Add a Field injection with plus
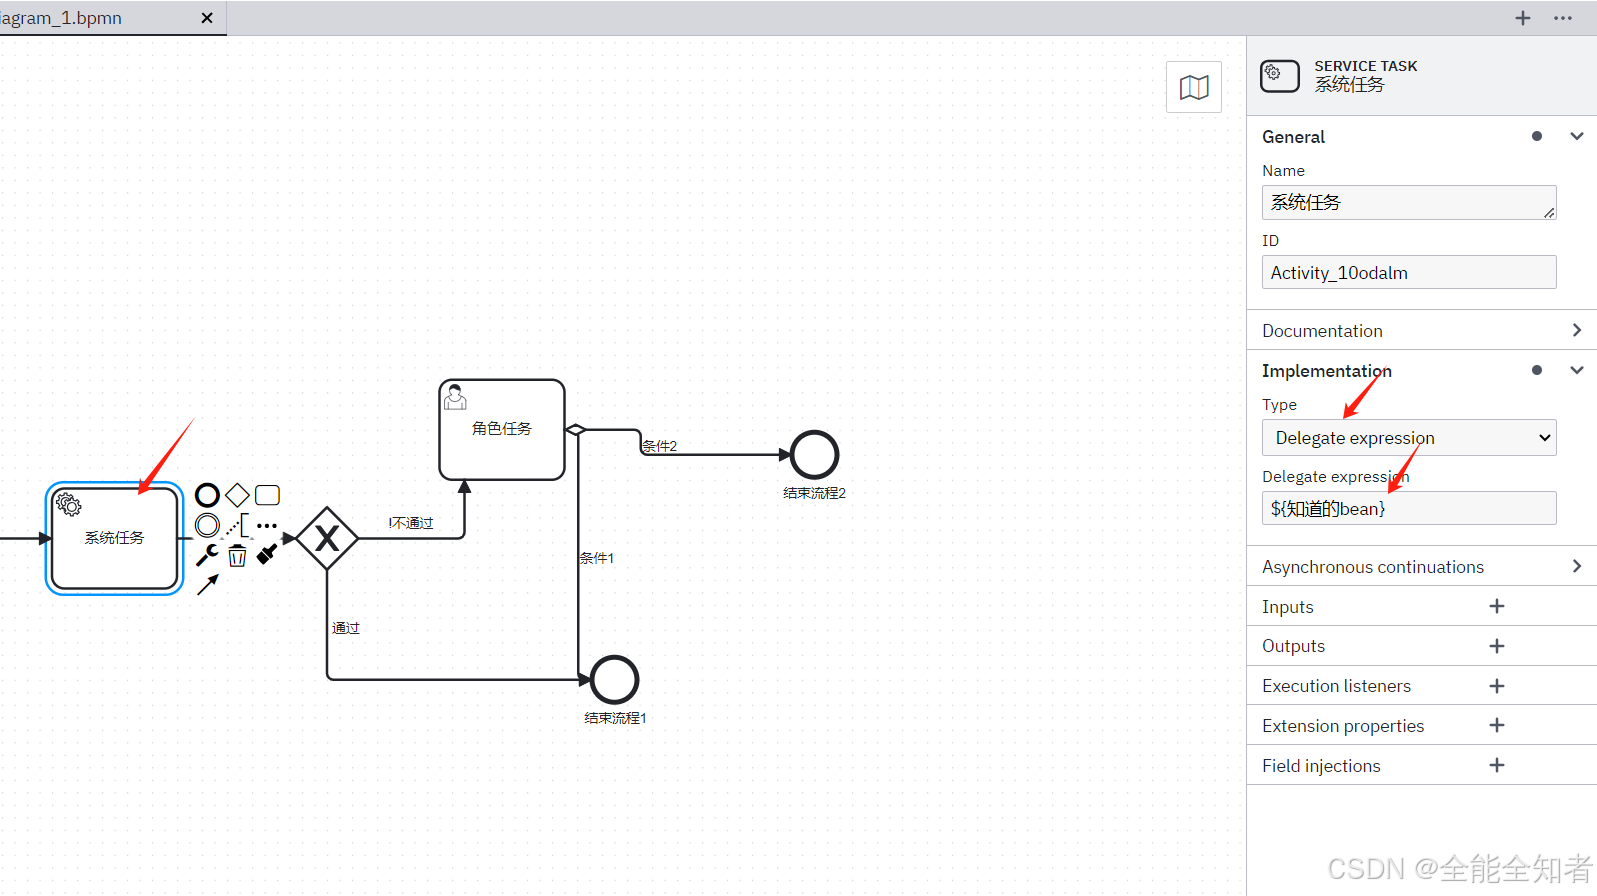This screenshot has height=896, width=1597. point(1497,765)
